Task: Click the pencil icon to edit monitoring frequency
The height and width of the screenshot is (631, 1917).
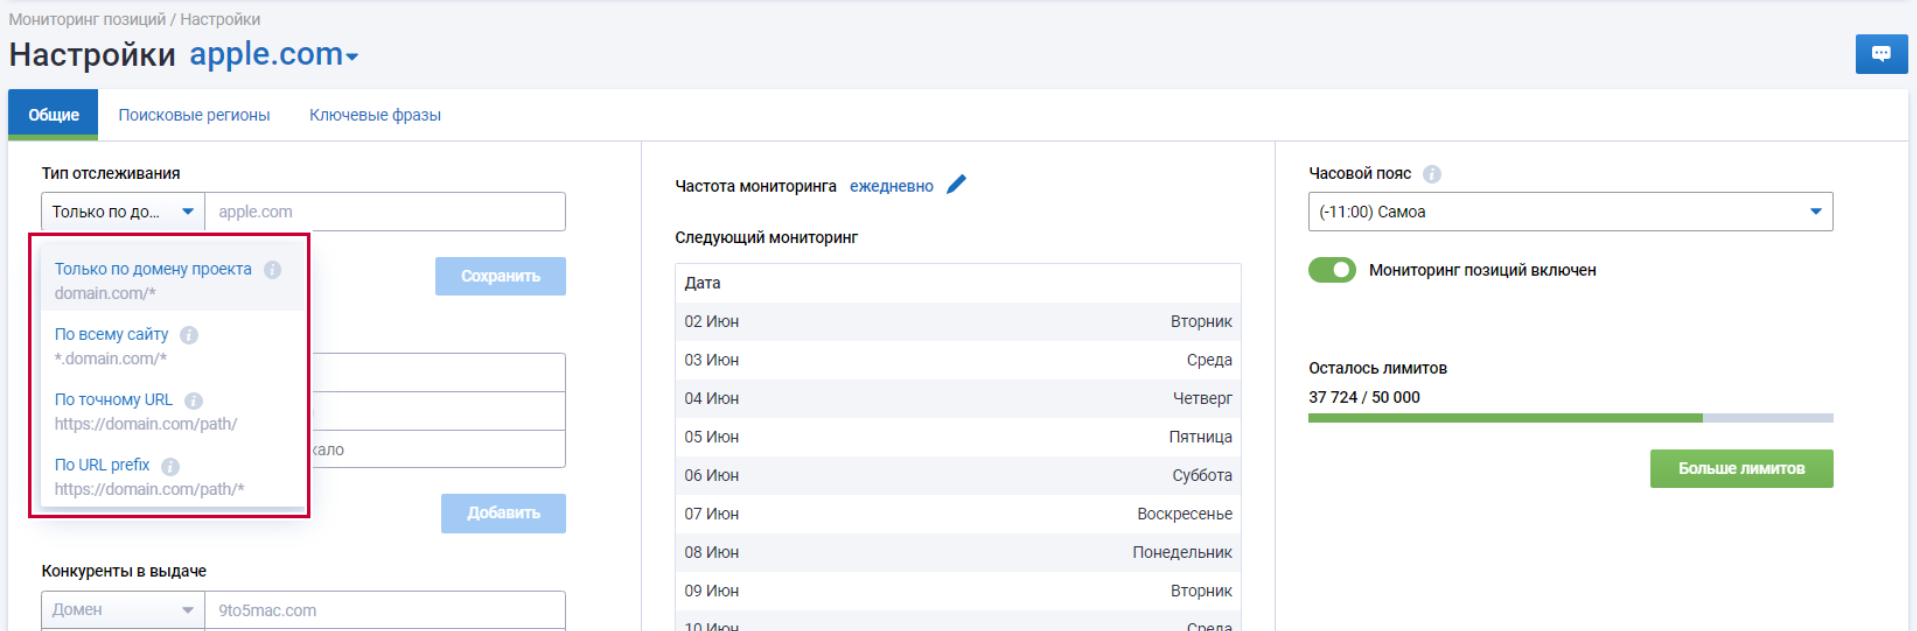Action: tap(956, 185)
